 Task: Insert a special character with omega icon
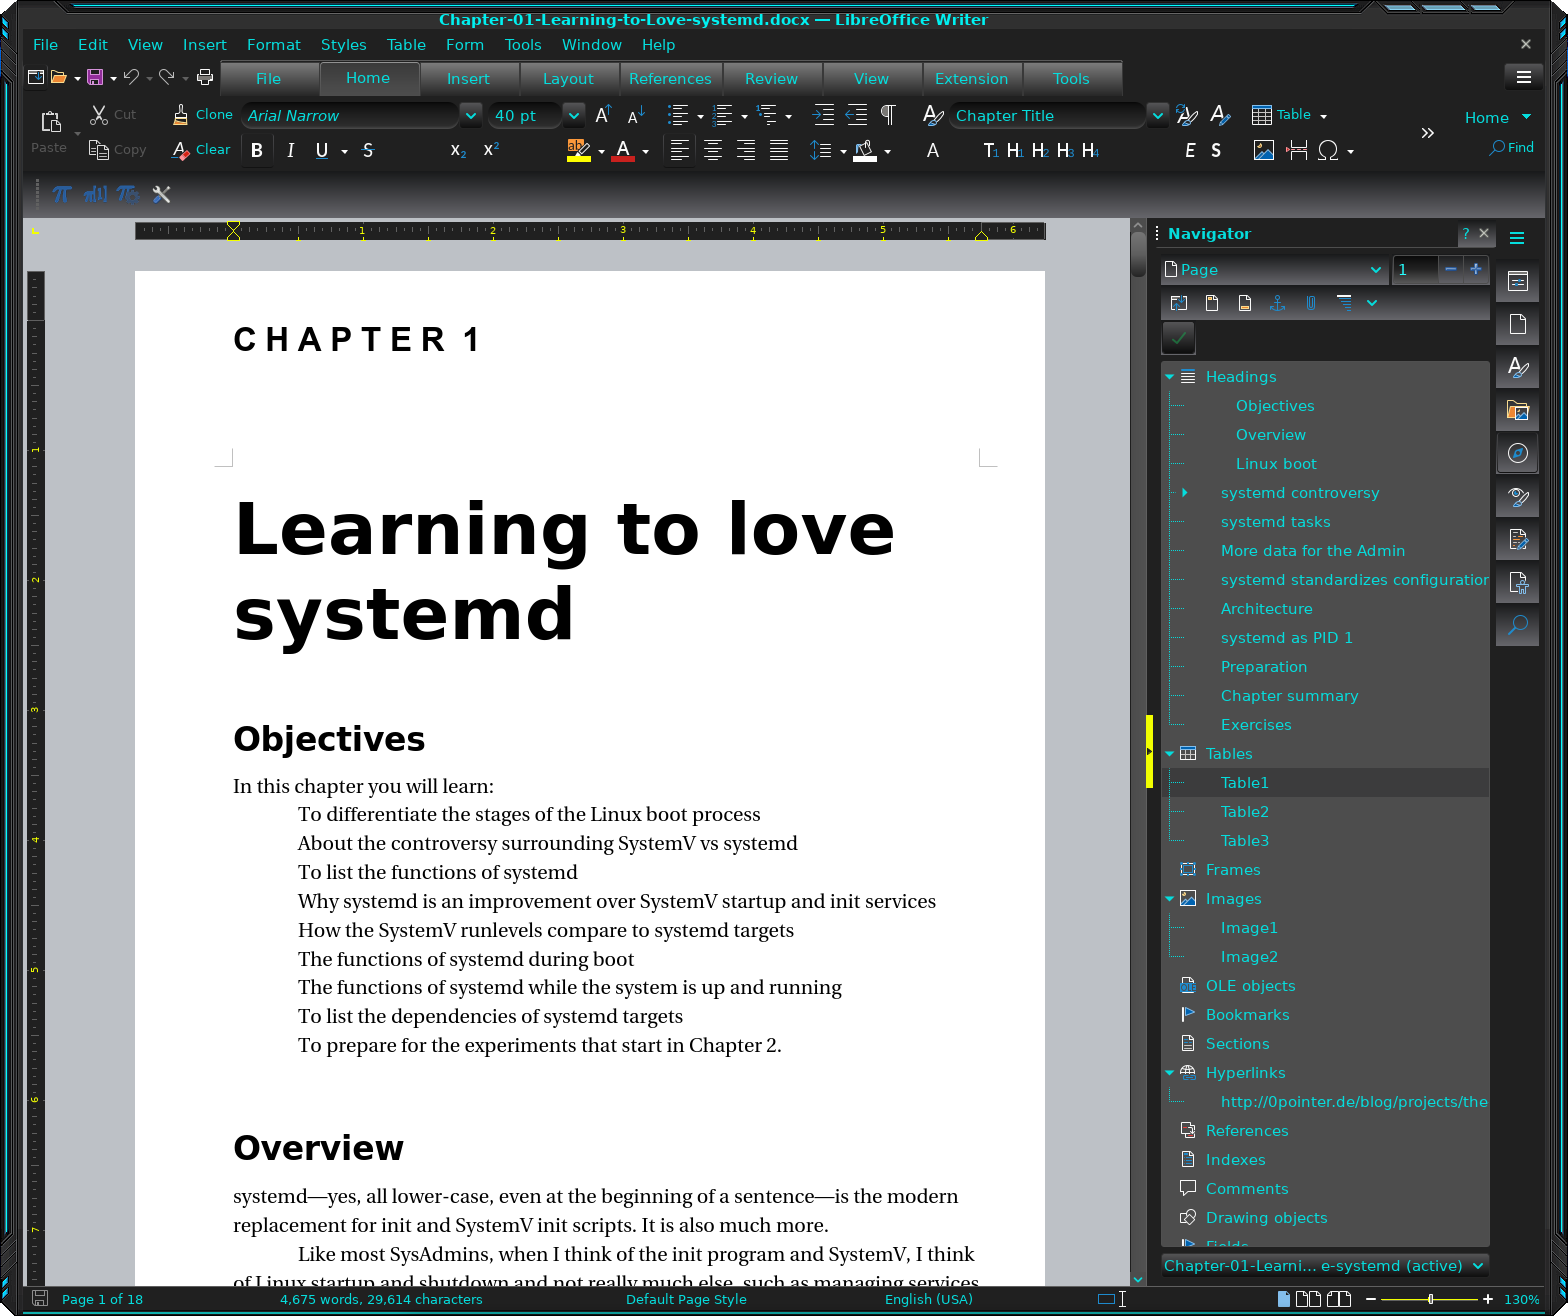pos(1328,151)
